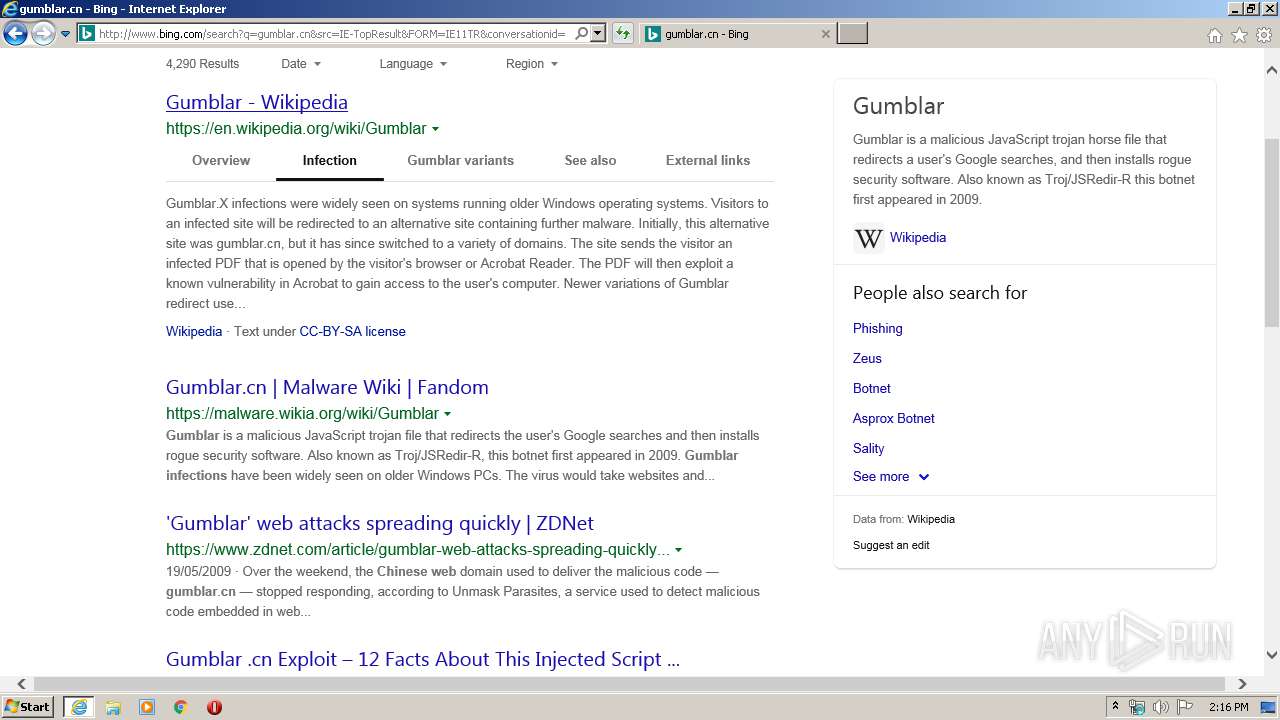Expand the malware.wikia.org URL arrow

447,414
